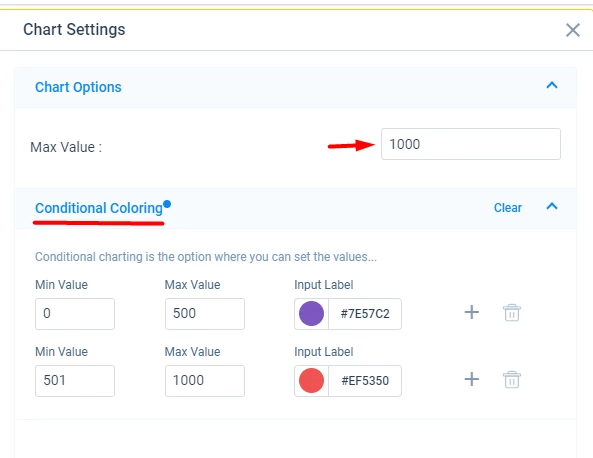Delete the red #EF5350 color rule
Screen dimensions: 593x458
(512, 379)
